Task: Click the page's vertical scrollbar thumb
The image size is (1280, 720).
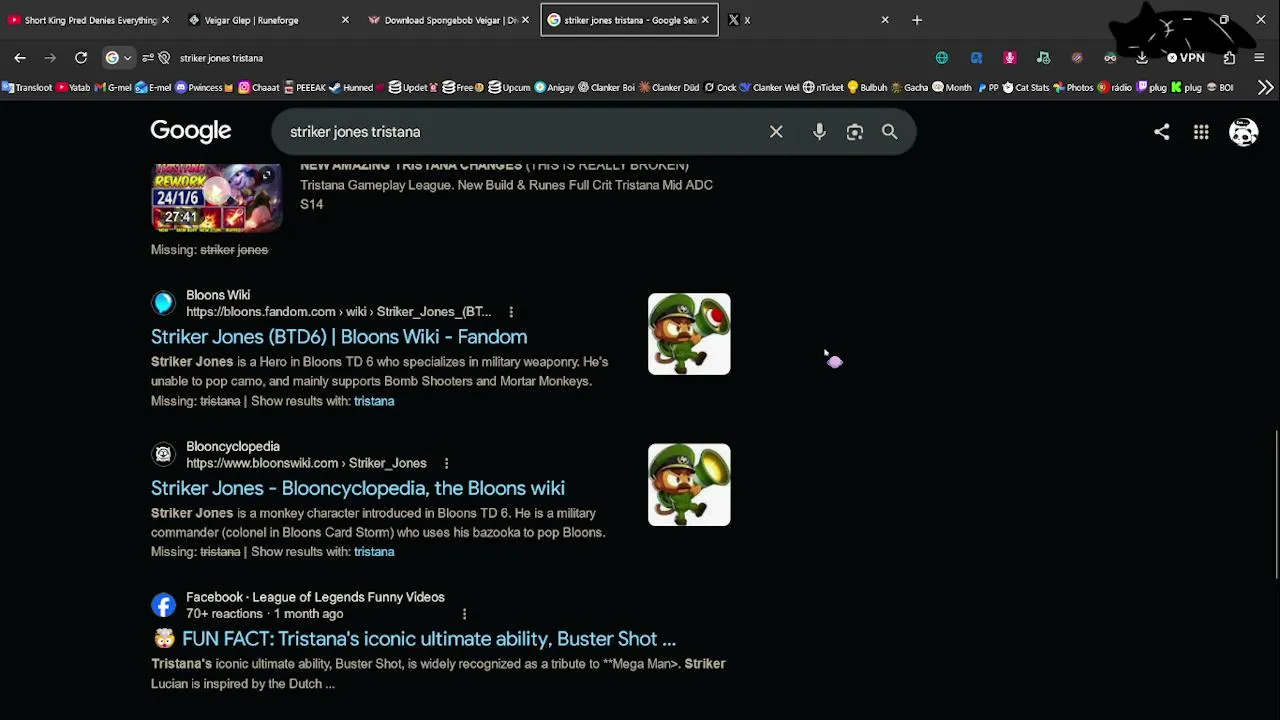Action: pos(1276,504)
